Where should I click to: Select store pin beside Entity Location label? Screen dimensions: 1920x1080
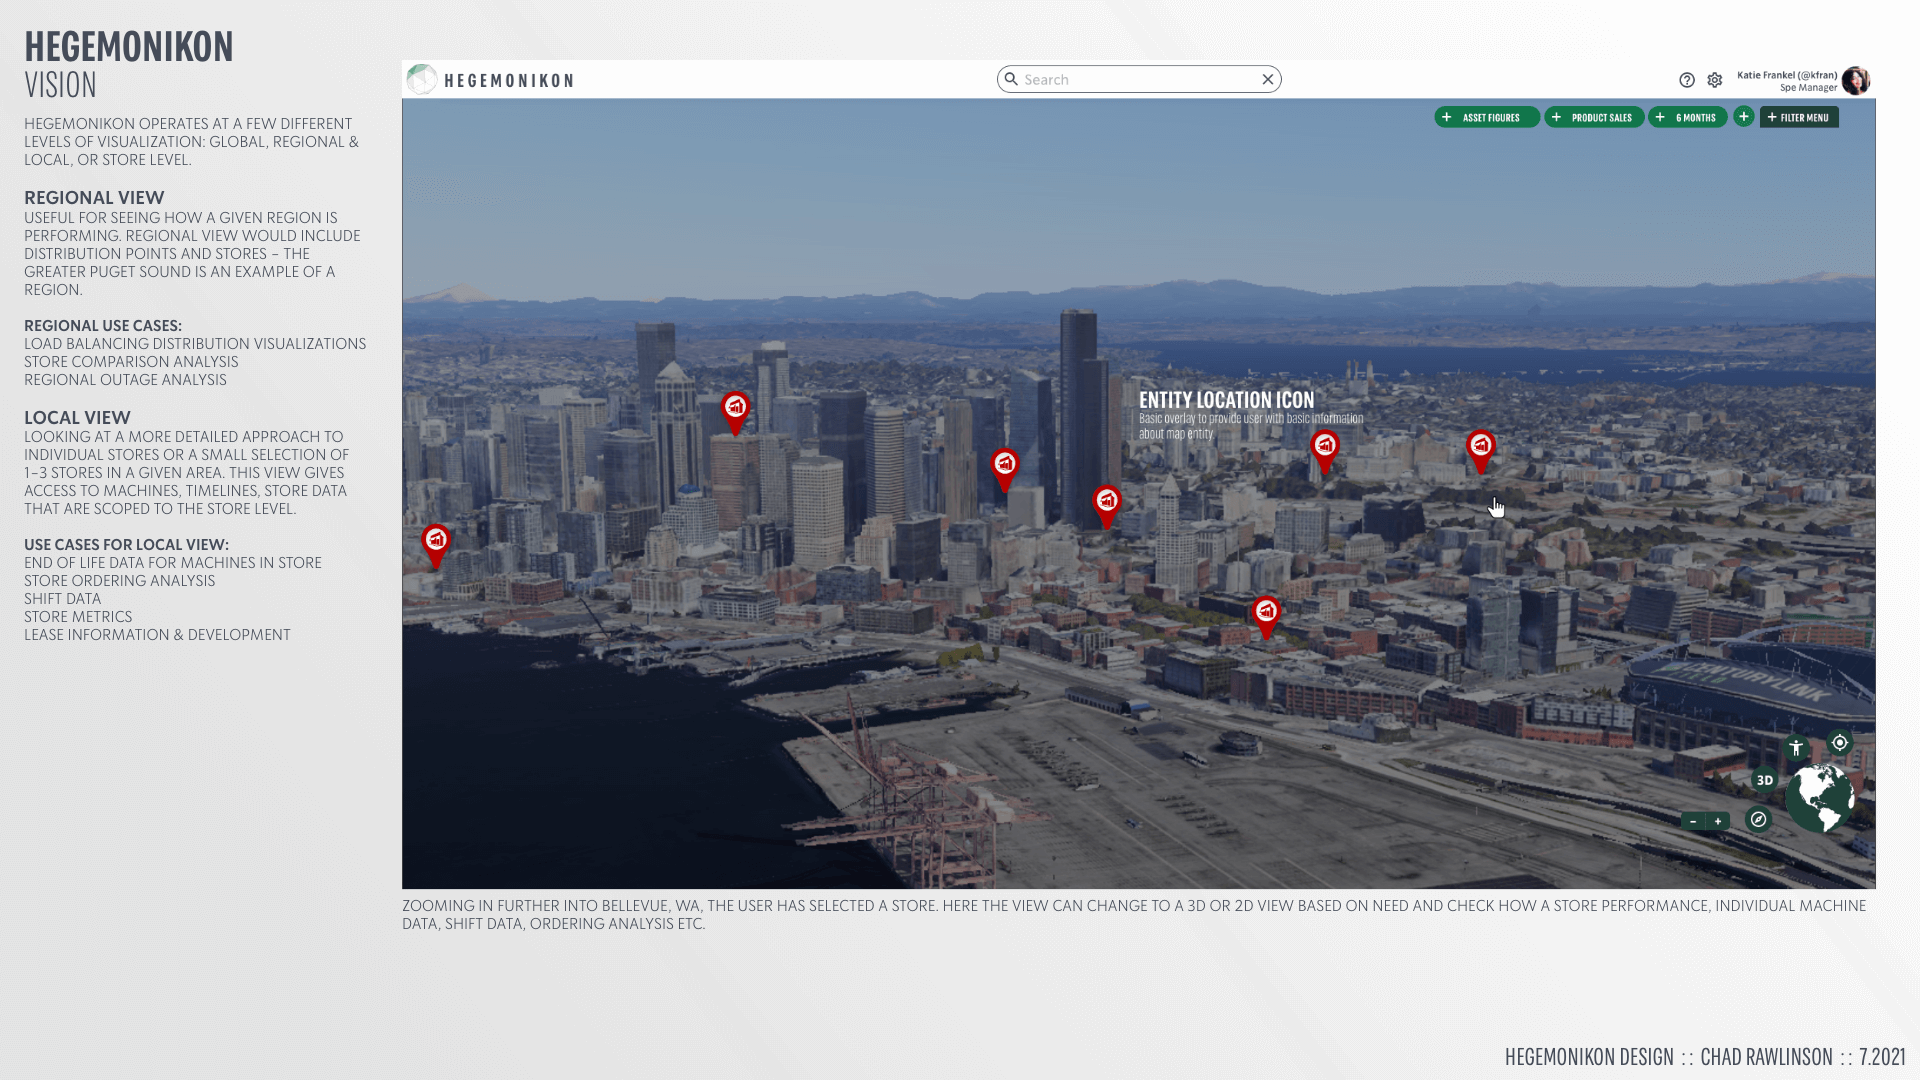click(x=1325, y=446)
